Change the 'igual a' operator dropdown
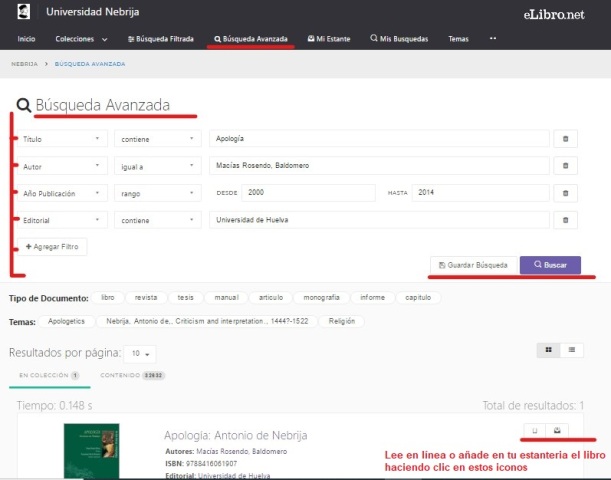This screenshot has height=480, width=611. [157, 166]
